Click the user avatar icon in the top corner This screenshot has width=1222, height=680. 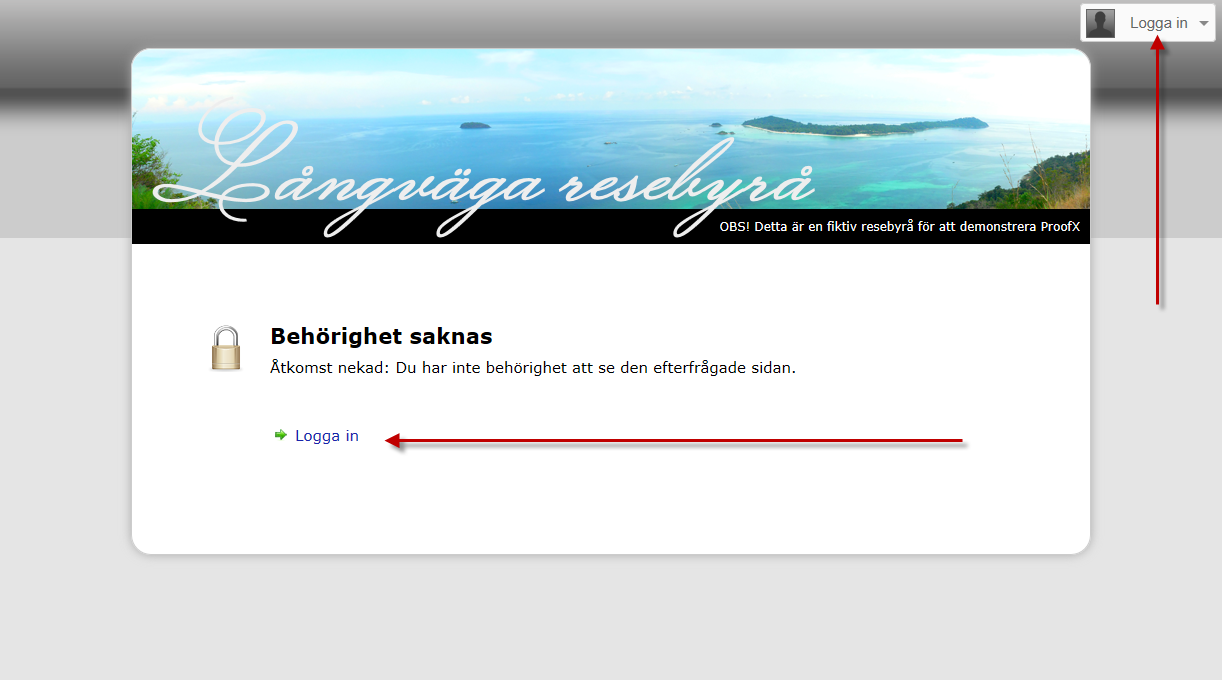click(x=1100, y=23)
